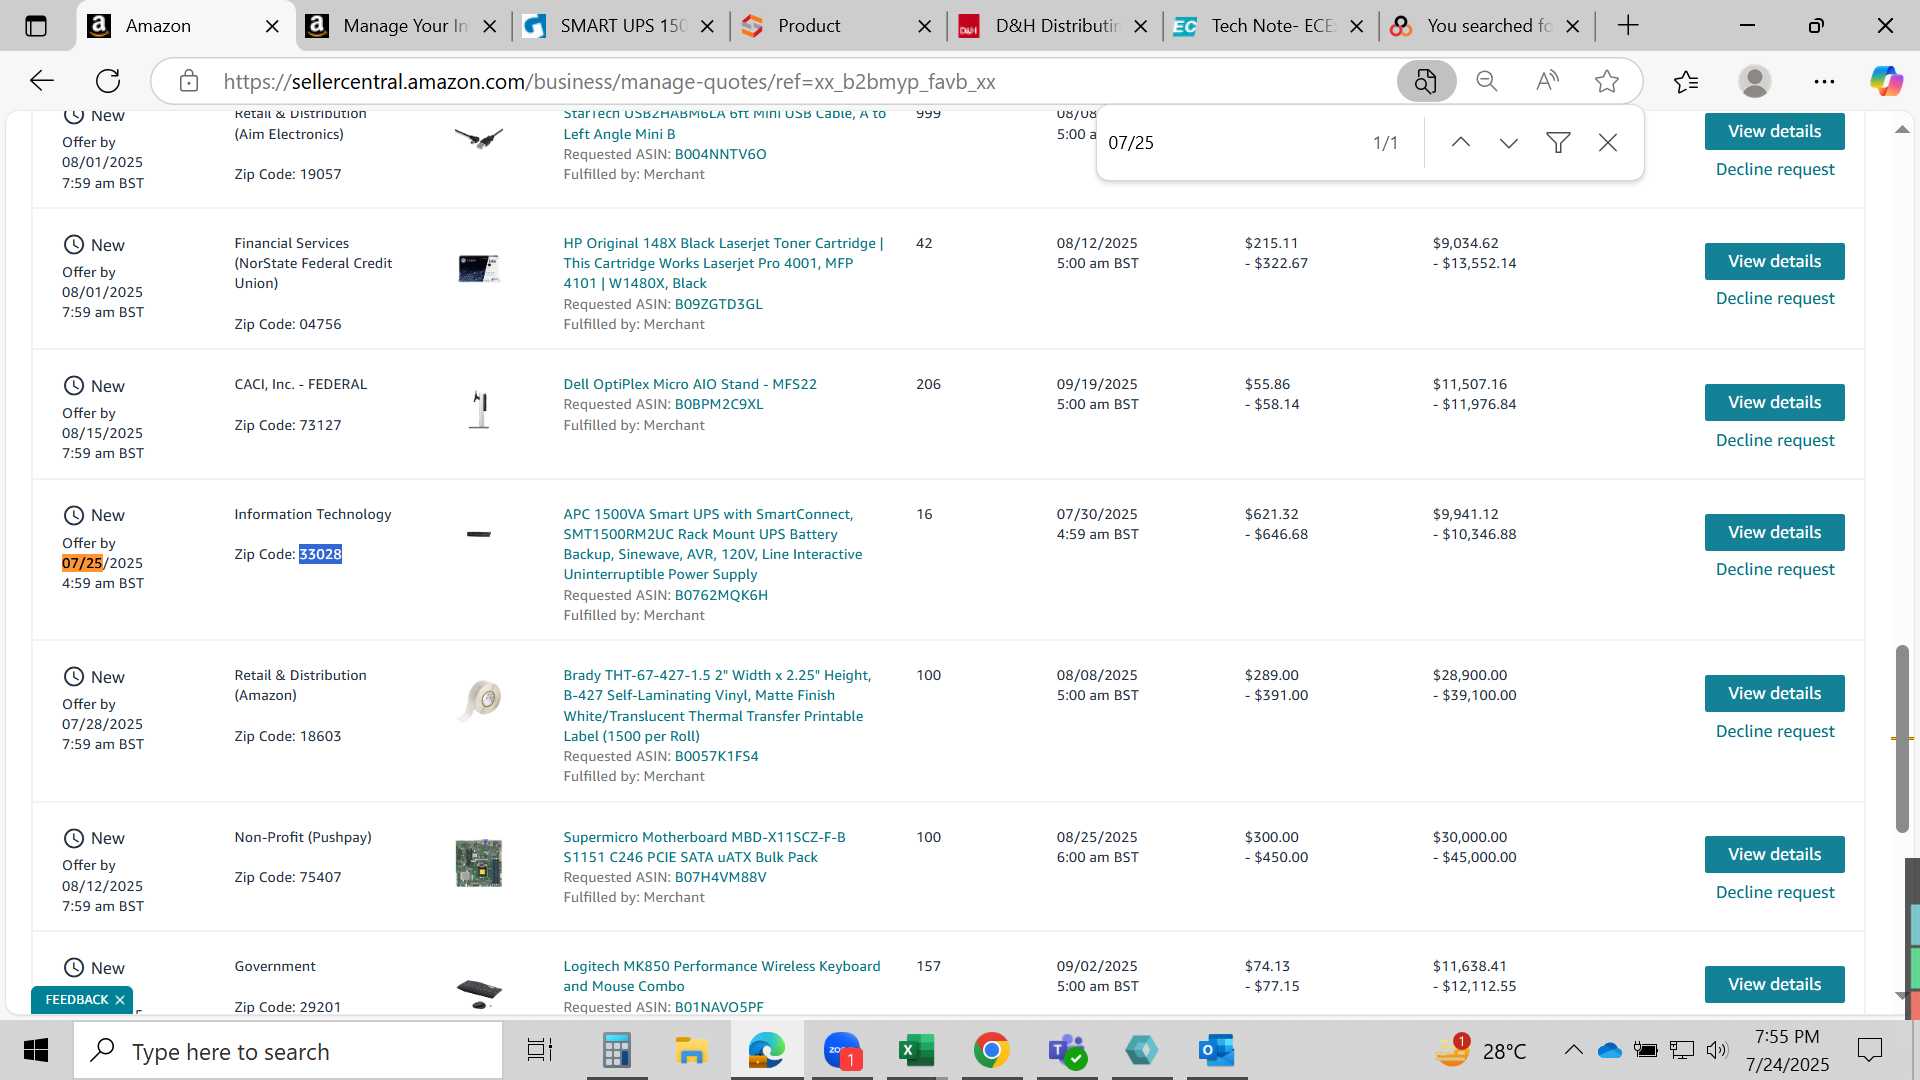Reload the Seller Central page
This screenshot has height=1080, width=1920.
108,81
